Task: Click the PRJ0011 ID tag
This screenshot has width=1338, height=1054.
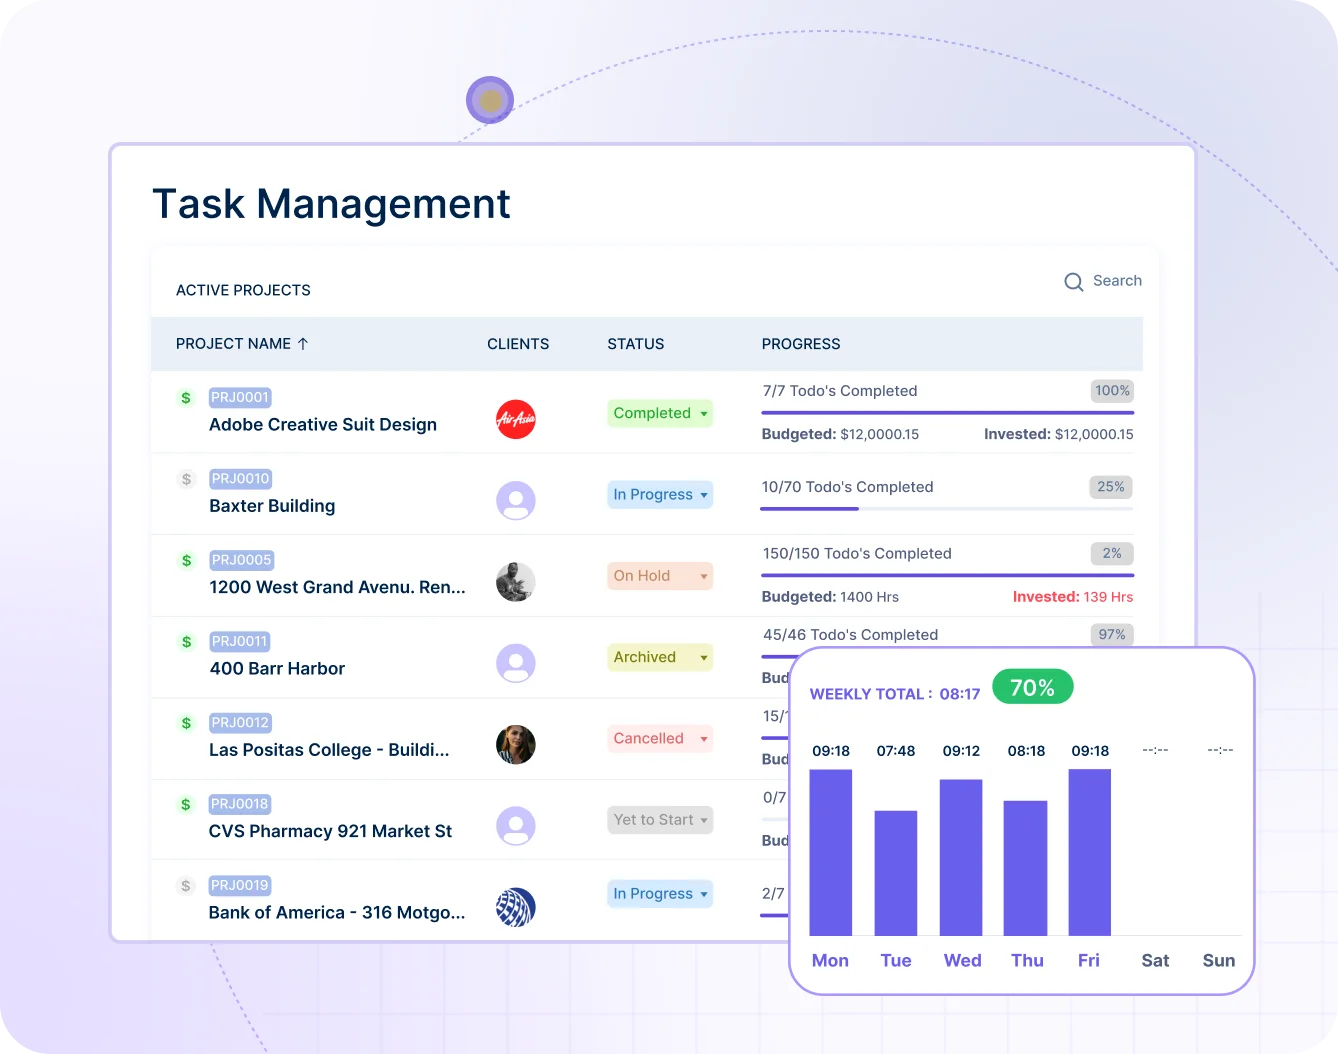Action: click(239, 642)
